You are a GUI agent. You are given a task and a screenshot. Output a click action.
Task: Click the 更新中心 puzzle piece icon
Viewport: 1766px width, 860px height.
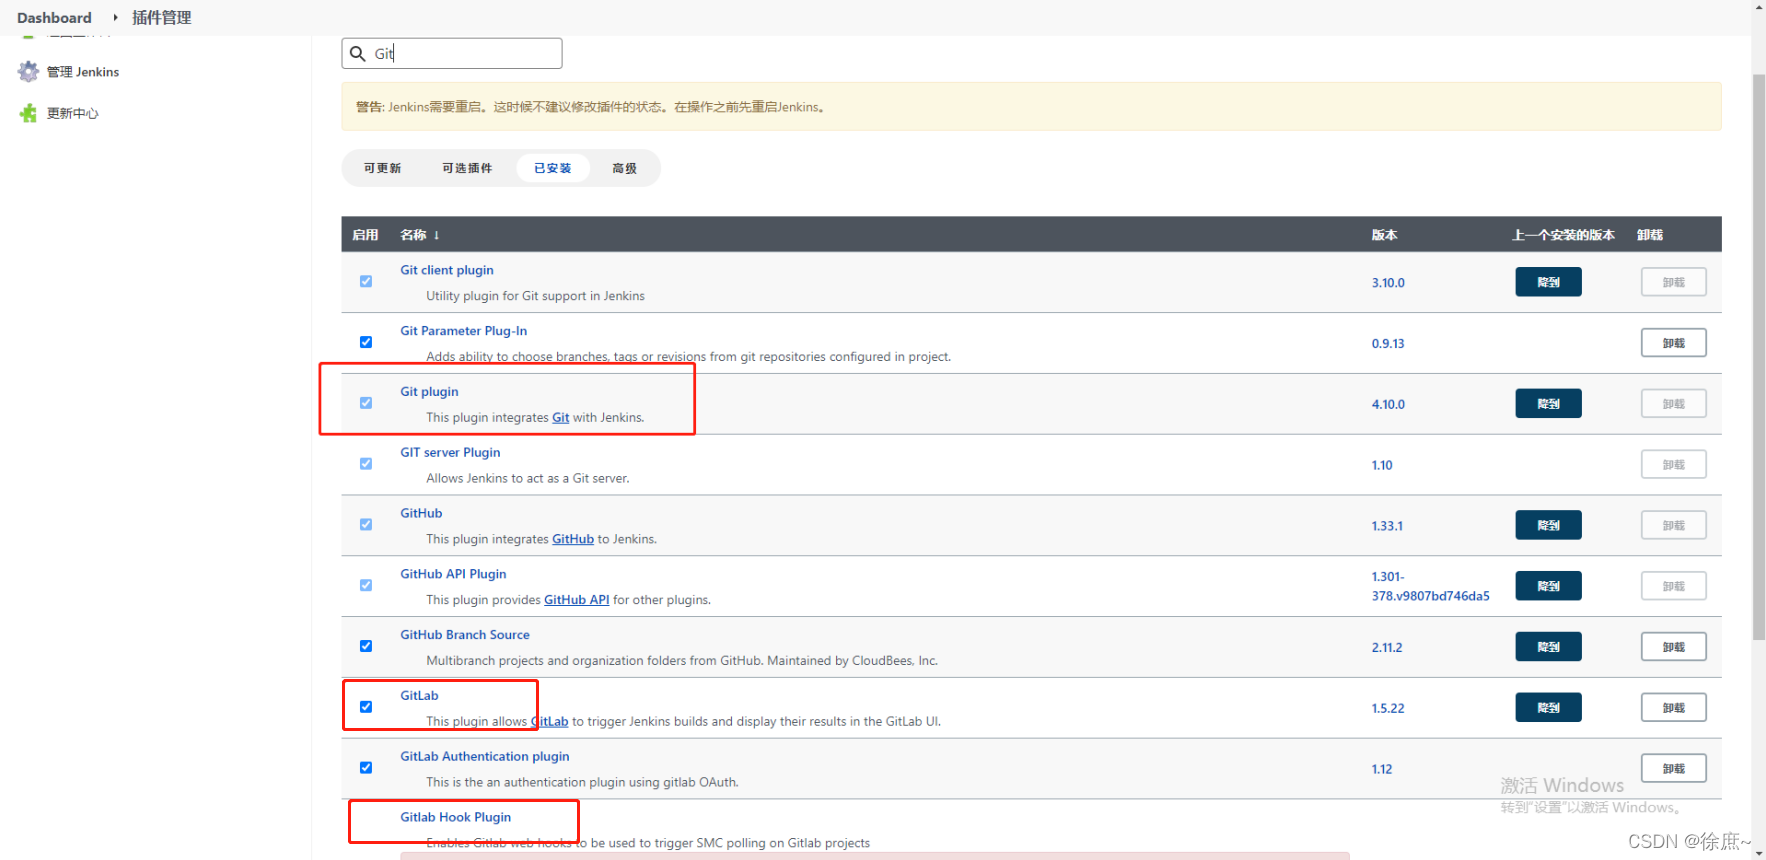tap(28, 113)
